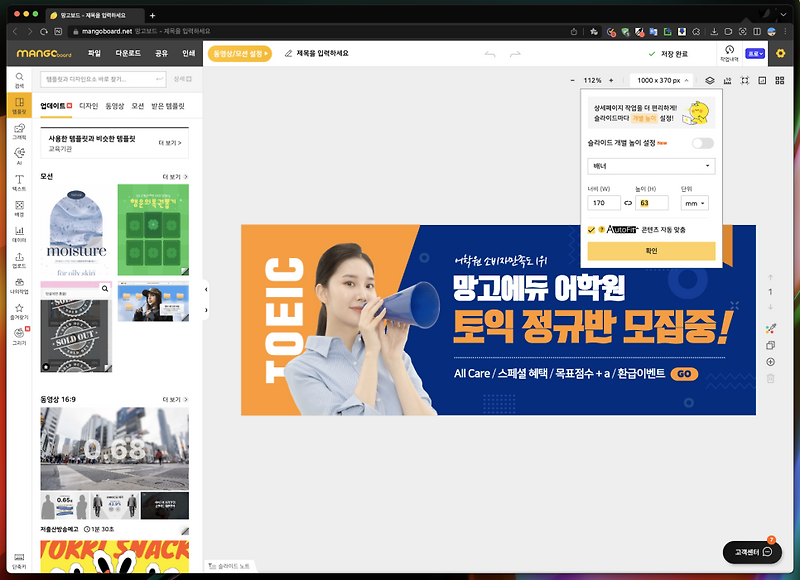Open the 다운로드 menu

coord(128,53)
